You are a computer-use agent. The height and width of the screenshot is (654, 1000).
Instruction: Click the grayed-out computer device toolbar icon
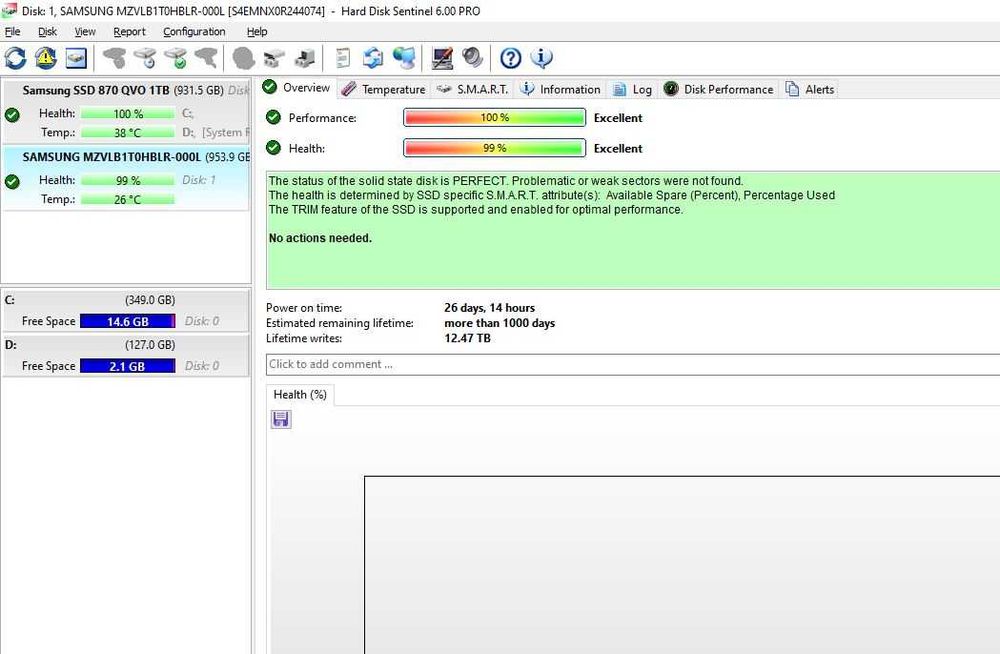[x=305, y=58]
